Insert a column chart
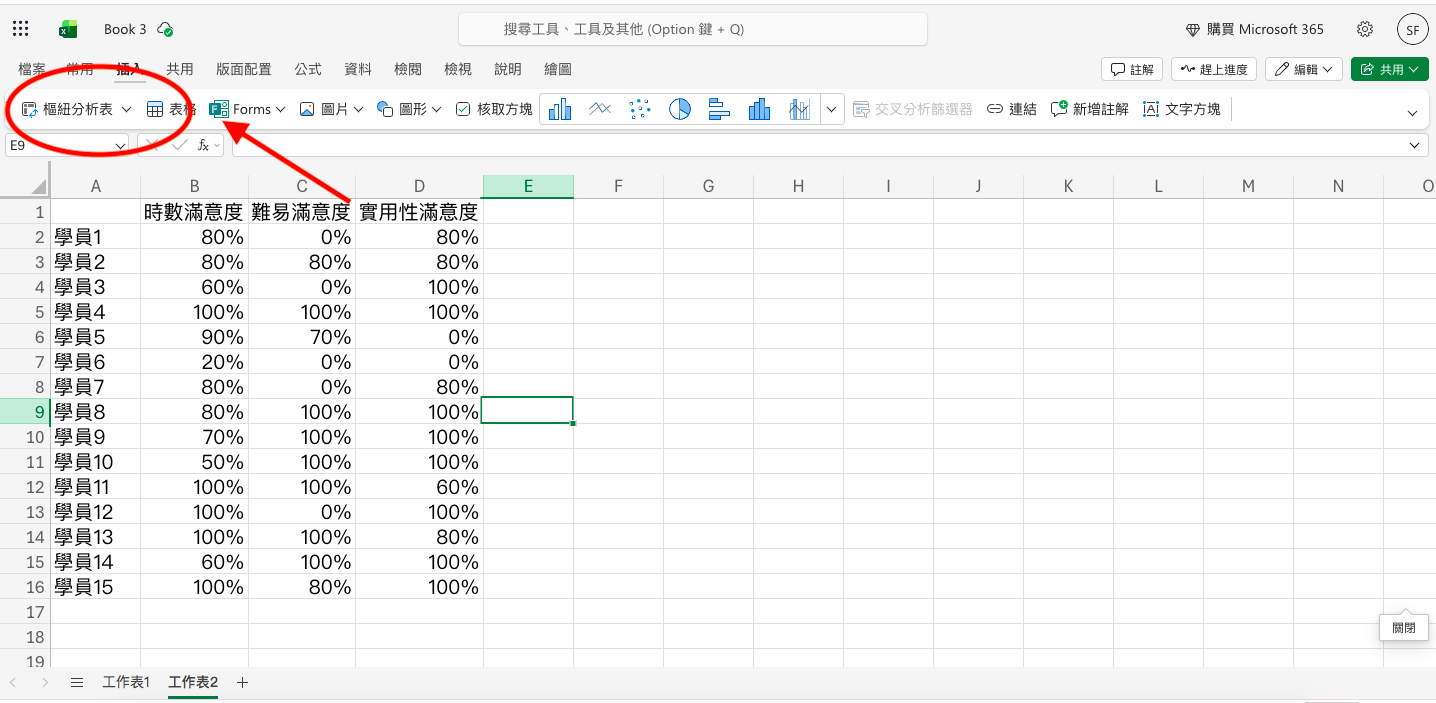Screen dimensions: 1436x703 click(559, 108)
